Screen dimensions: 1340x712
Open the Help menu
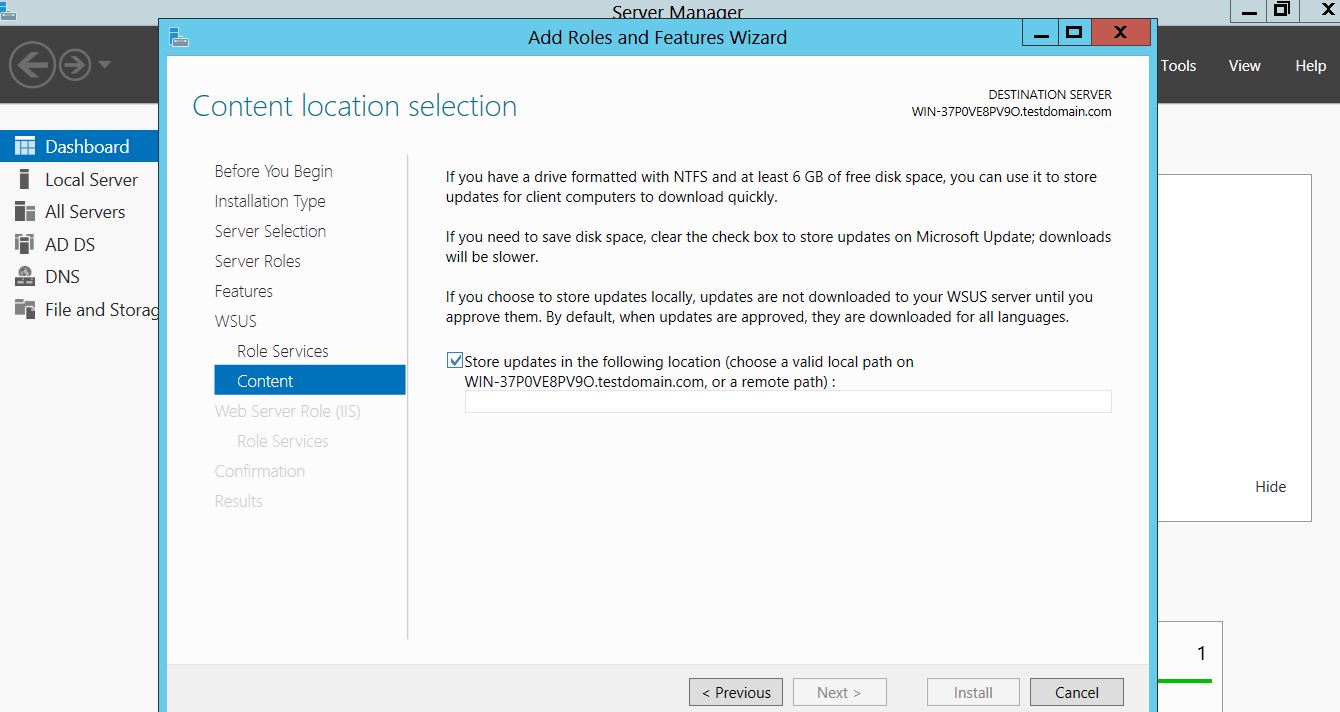[x=1310, y=66]
